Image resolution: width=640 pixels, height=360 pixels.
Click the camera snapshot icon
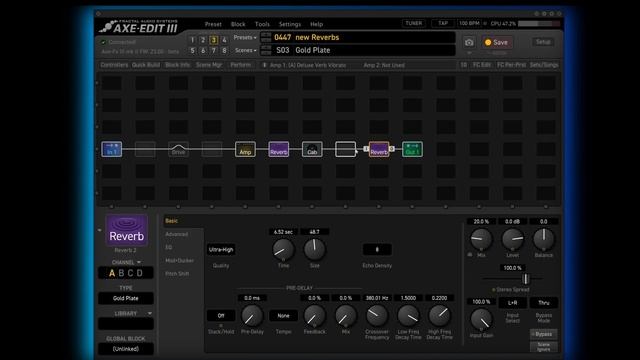469,42
